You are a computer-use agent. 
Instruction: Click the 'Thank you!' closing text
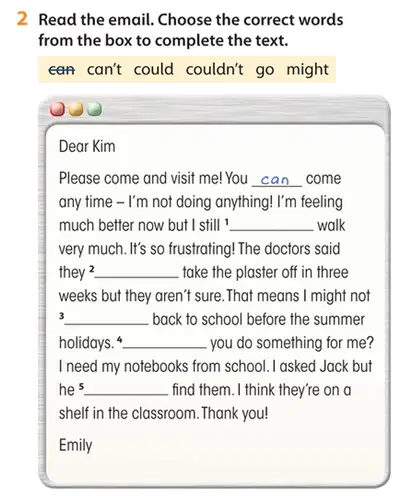coord(235,414)
